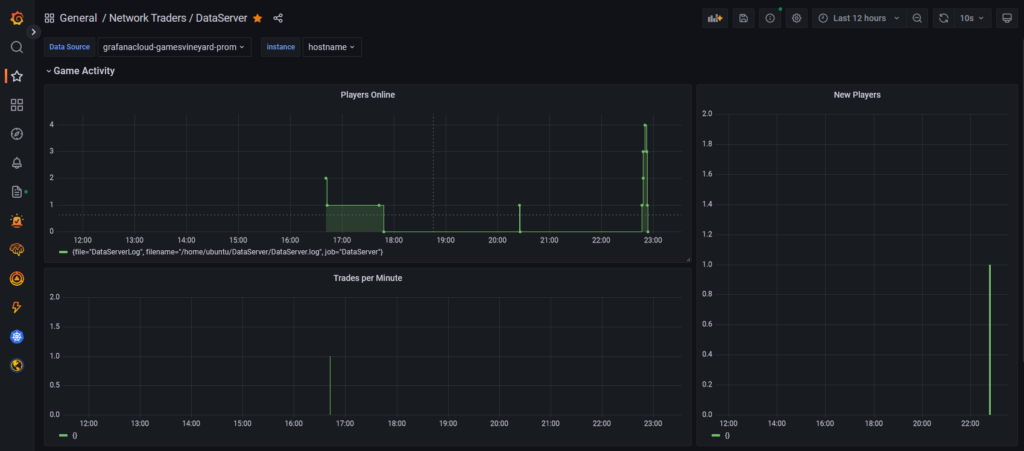The width and height of the screenshot is (1024, 451).
Task: Add a new panel using the chart-plus icon
Action: (x=715, y=18)
